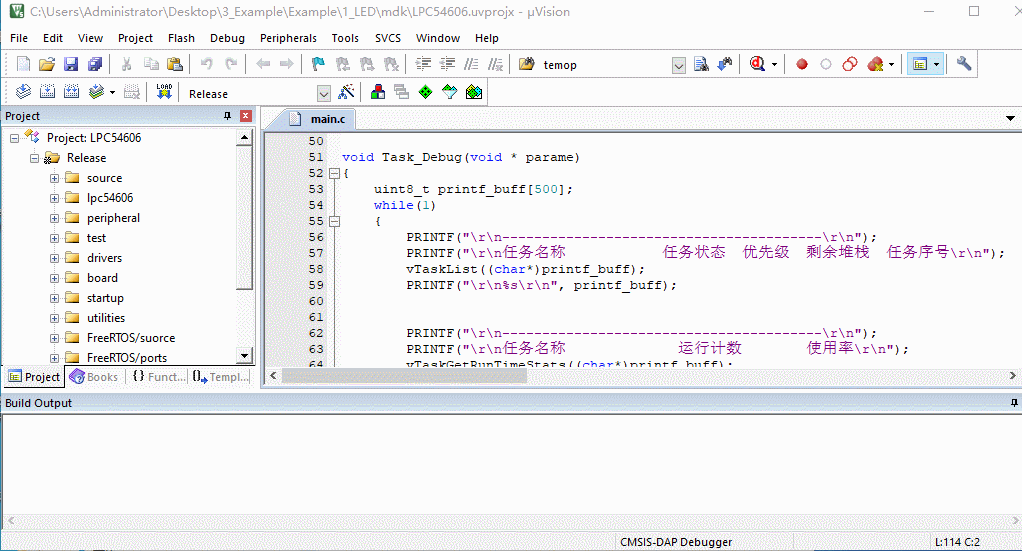This screenshot has height=551, width=1022.
Task: Undo the last edit
Action: pyautogui.click(x=207, y=64)
